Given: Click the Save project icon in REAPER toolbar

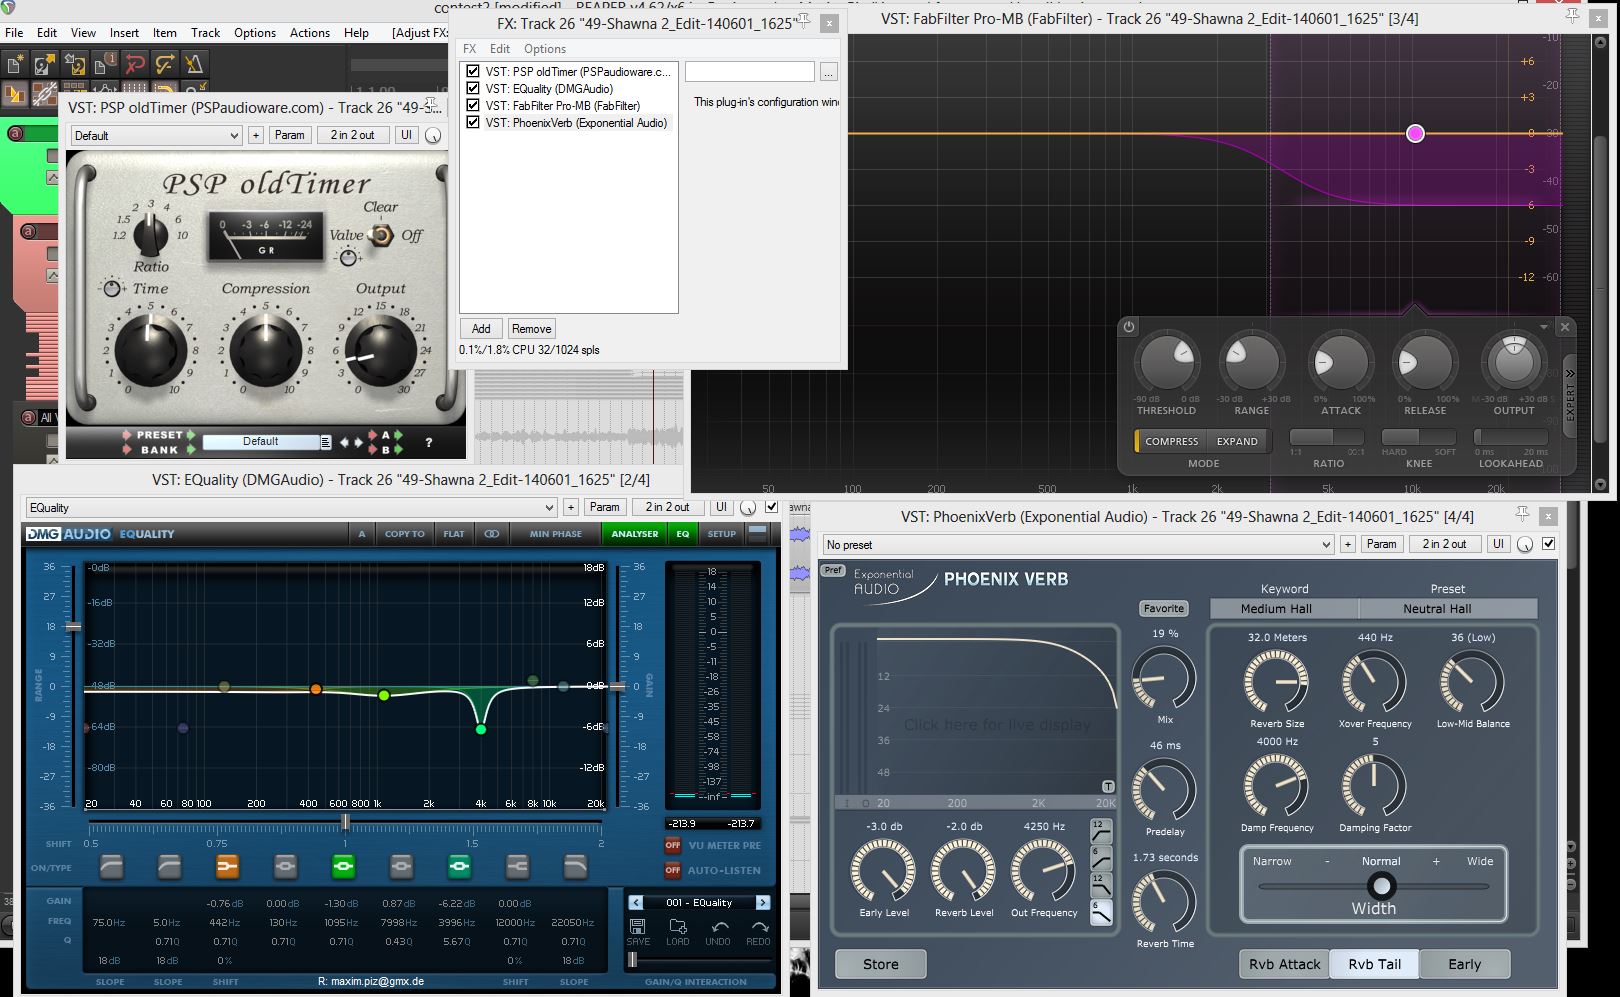Looking at the screenshot, I should click(x=75, y=65).
